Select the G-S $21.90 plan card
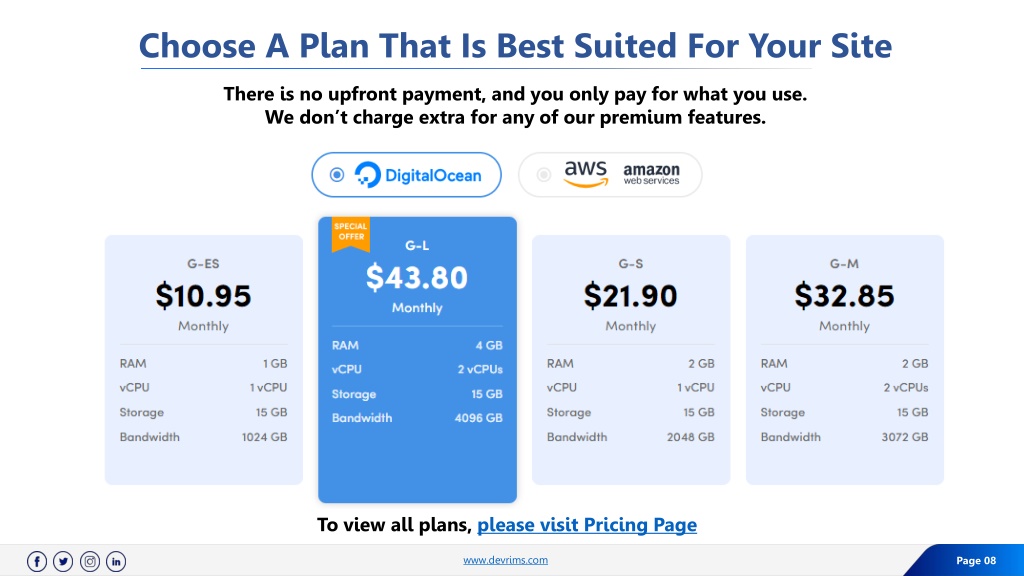Viewport: 1024px width, 576px height. 631,360
